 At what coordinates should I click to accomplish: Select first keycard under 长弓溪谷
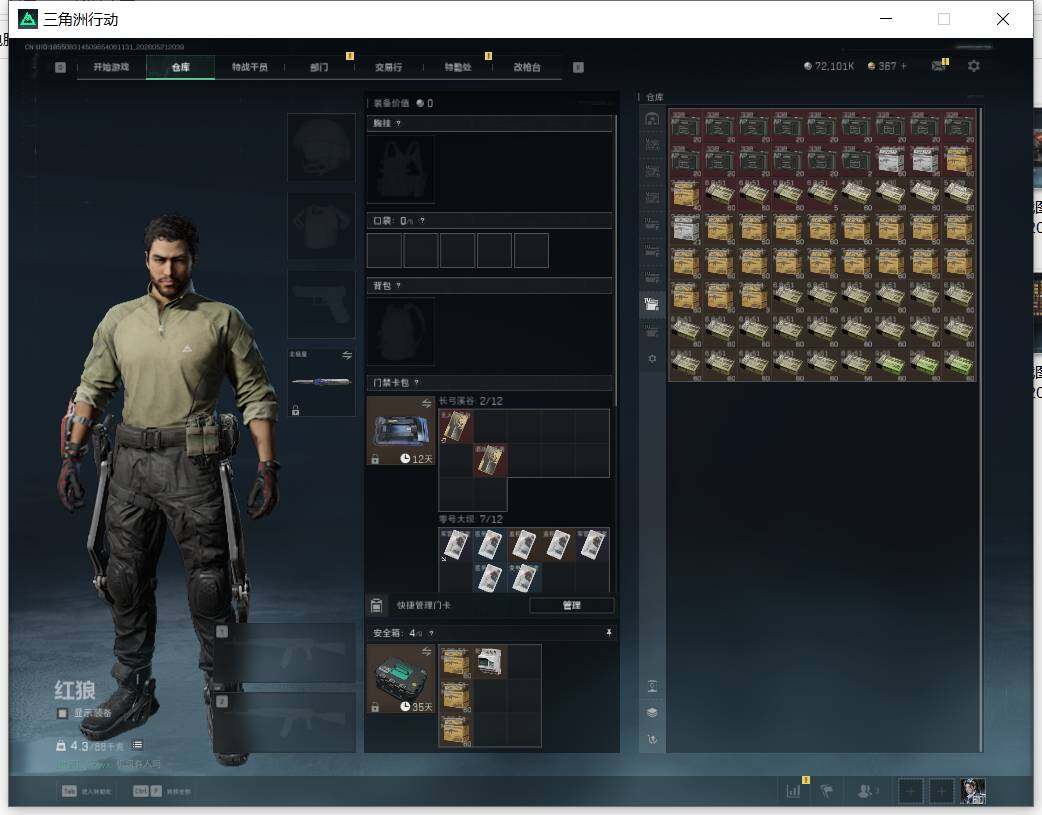(456, 426)
